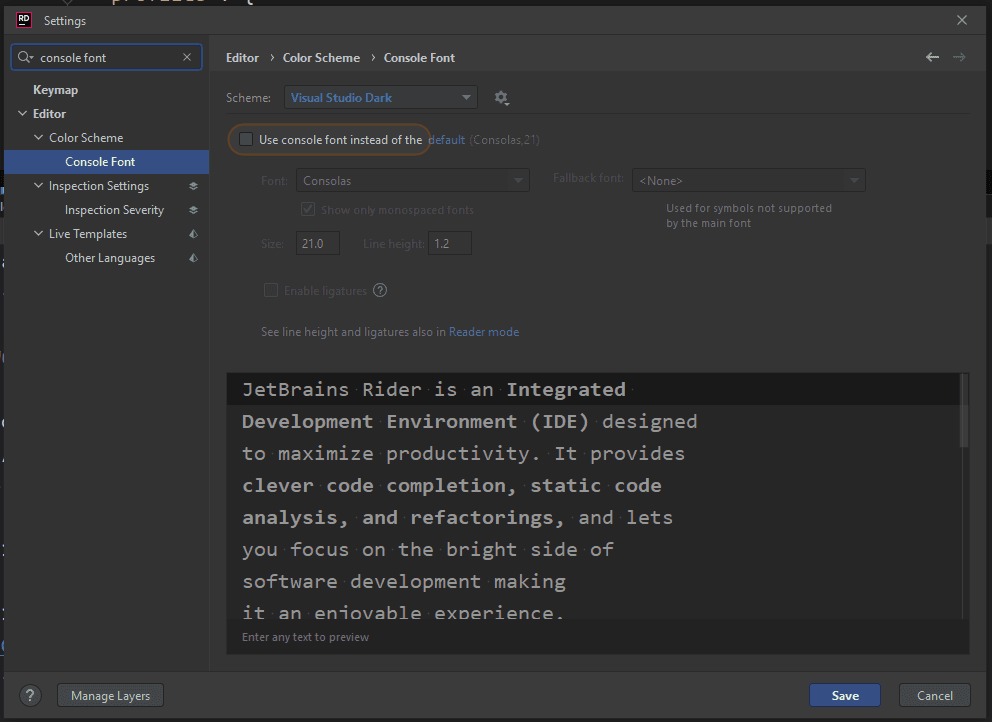Screen dimensions: 992x722
Task: Click the preview pane vertical scrollbar
Action: (x=964, y=410)
